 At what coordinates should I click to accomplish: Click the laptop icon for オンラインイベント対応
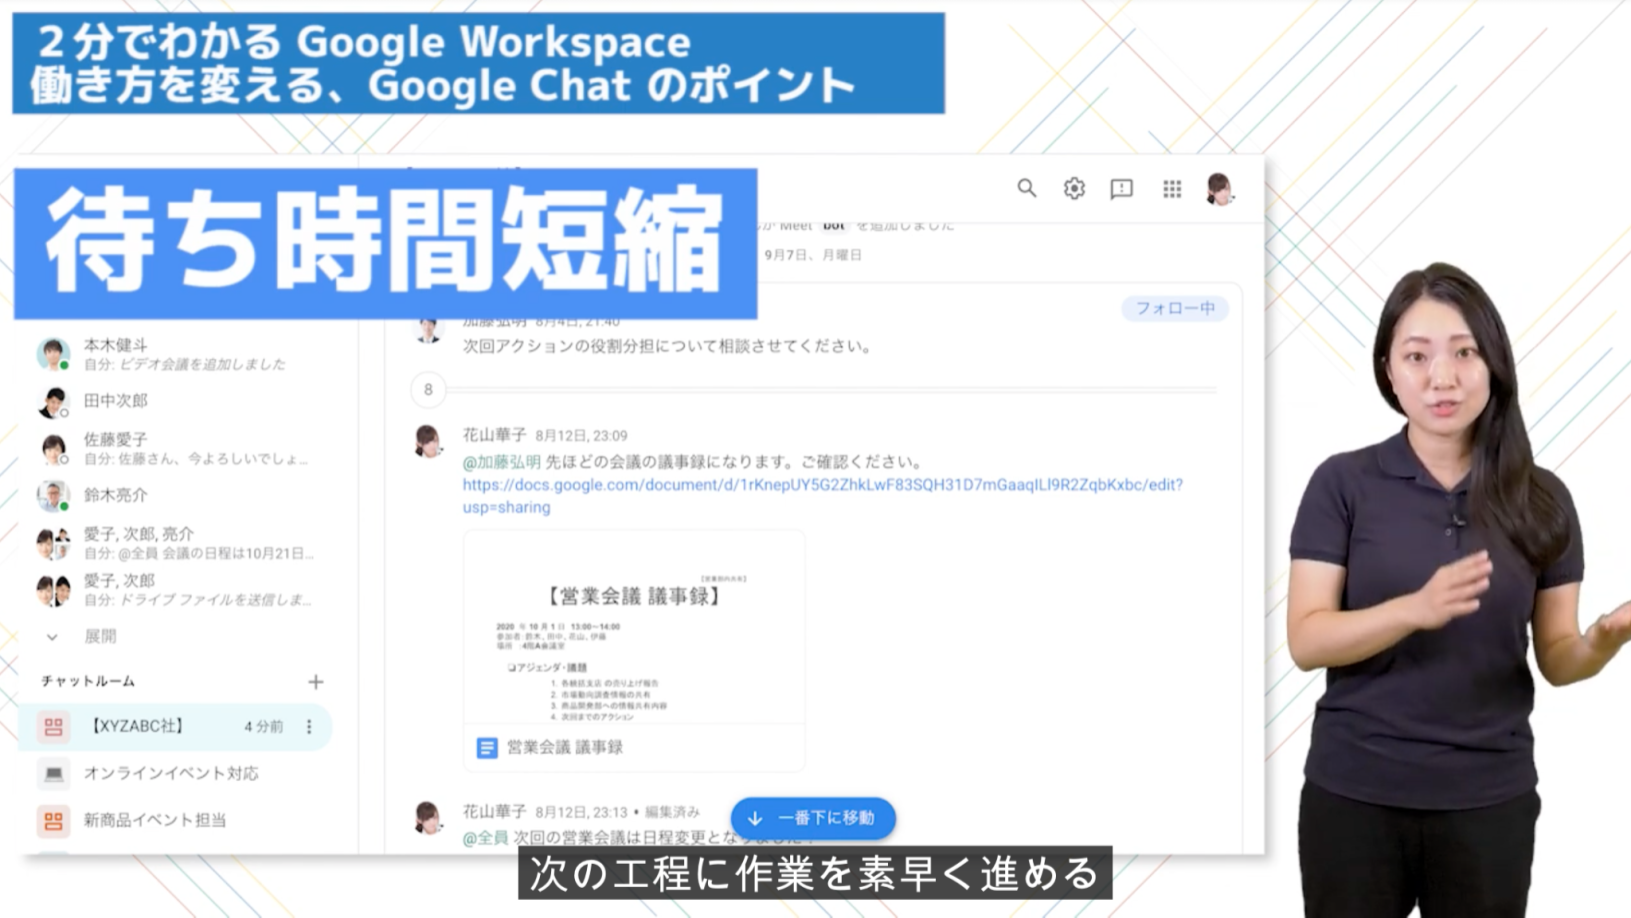[54, 773]
